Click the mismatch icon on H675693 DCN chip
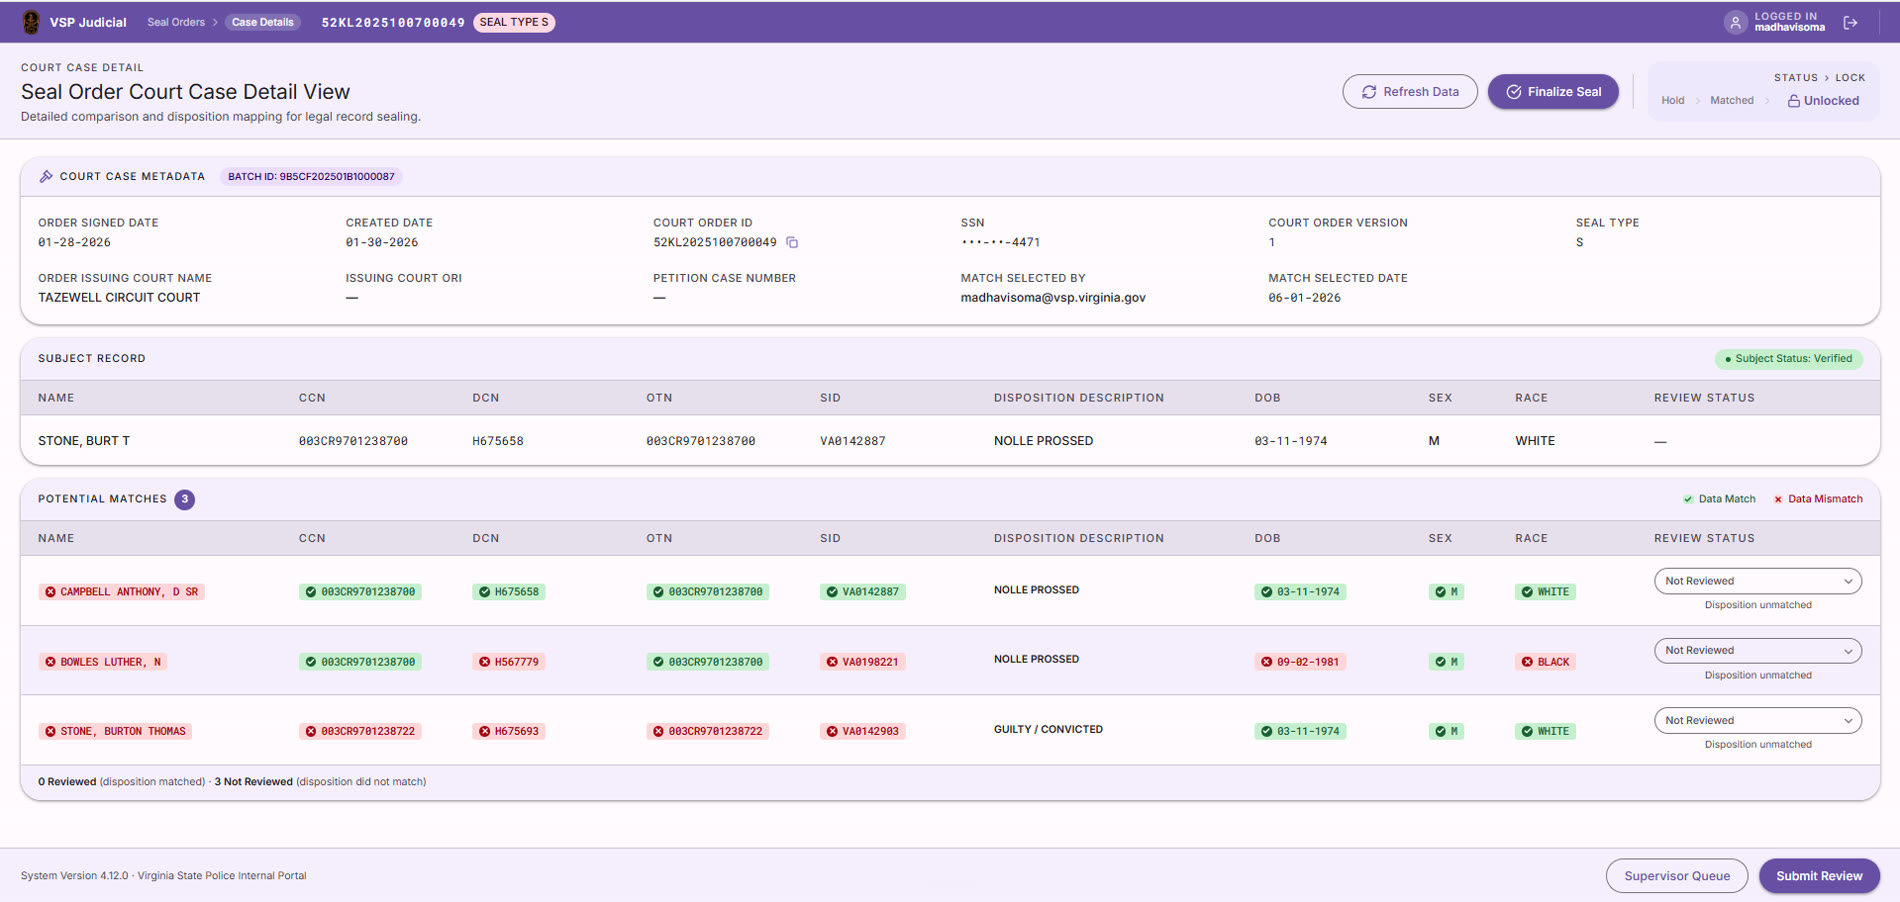This screenshot has height=902, width=1900. click(x=485, y=731)
